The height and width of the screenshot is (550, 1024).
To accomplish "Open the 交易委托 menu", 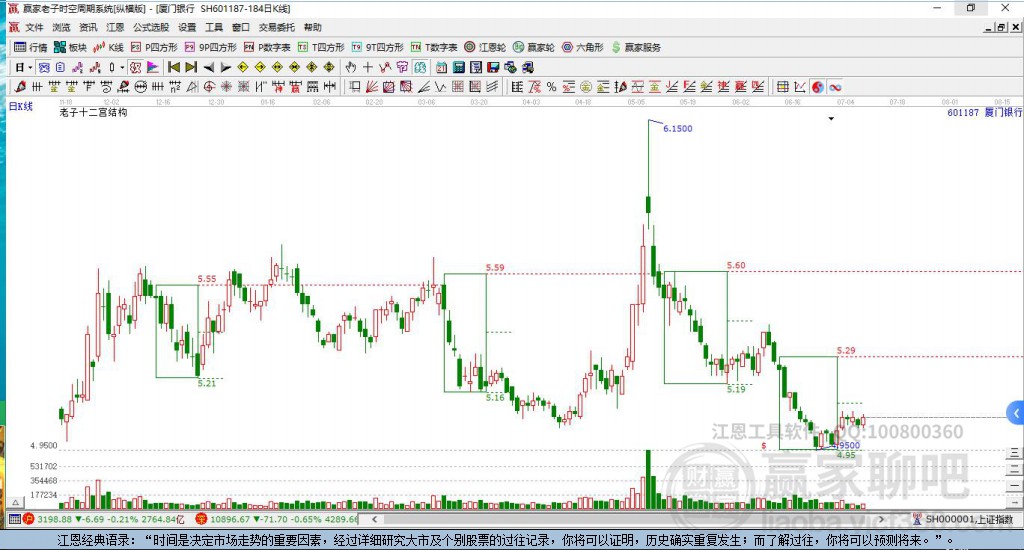I will click(276, 28).
